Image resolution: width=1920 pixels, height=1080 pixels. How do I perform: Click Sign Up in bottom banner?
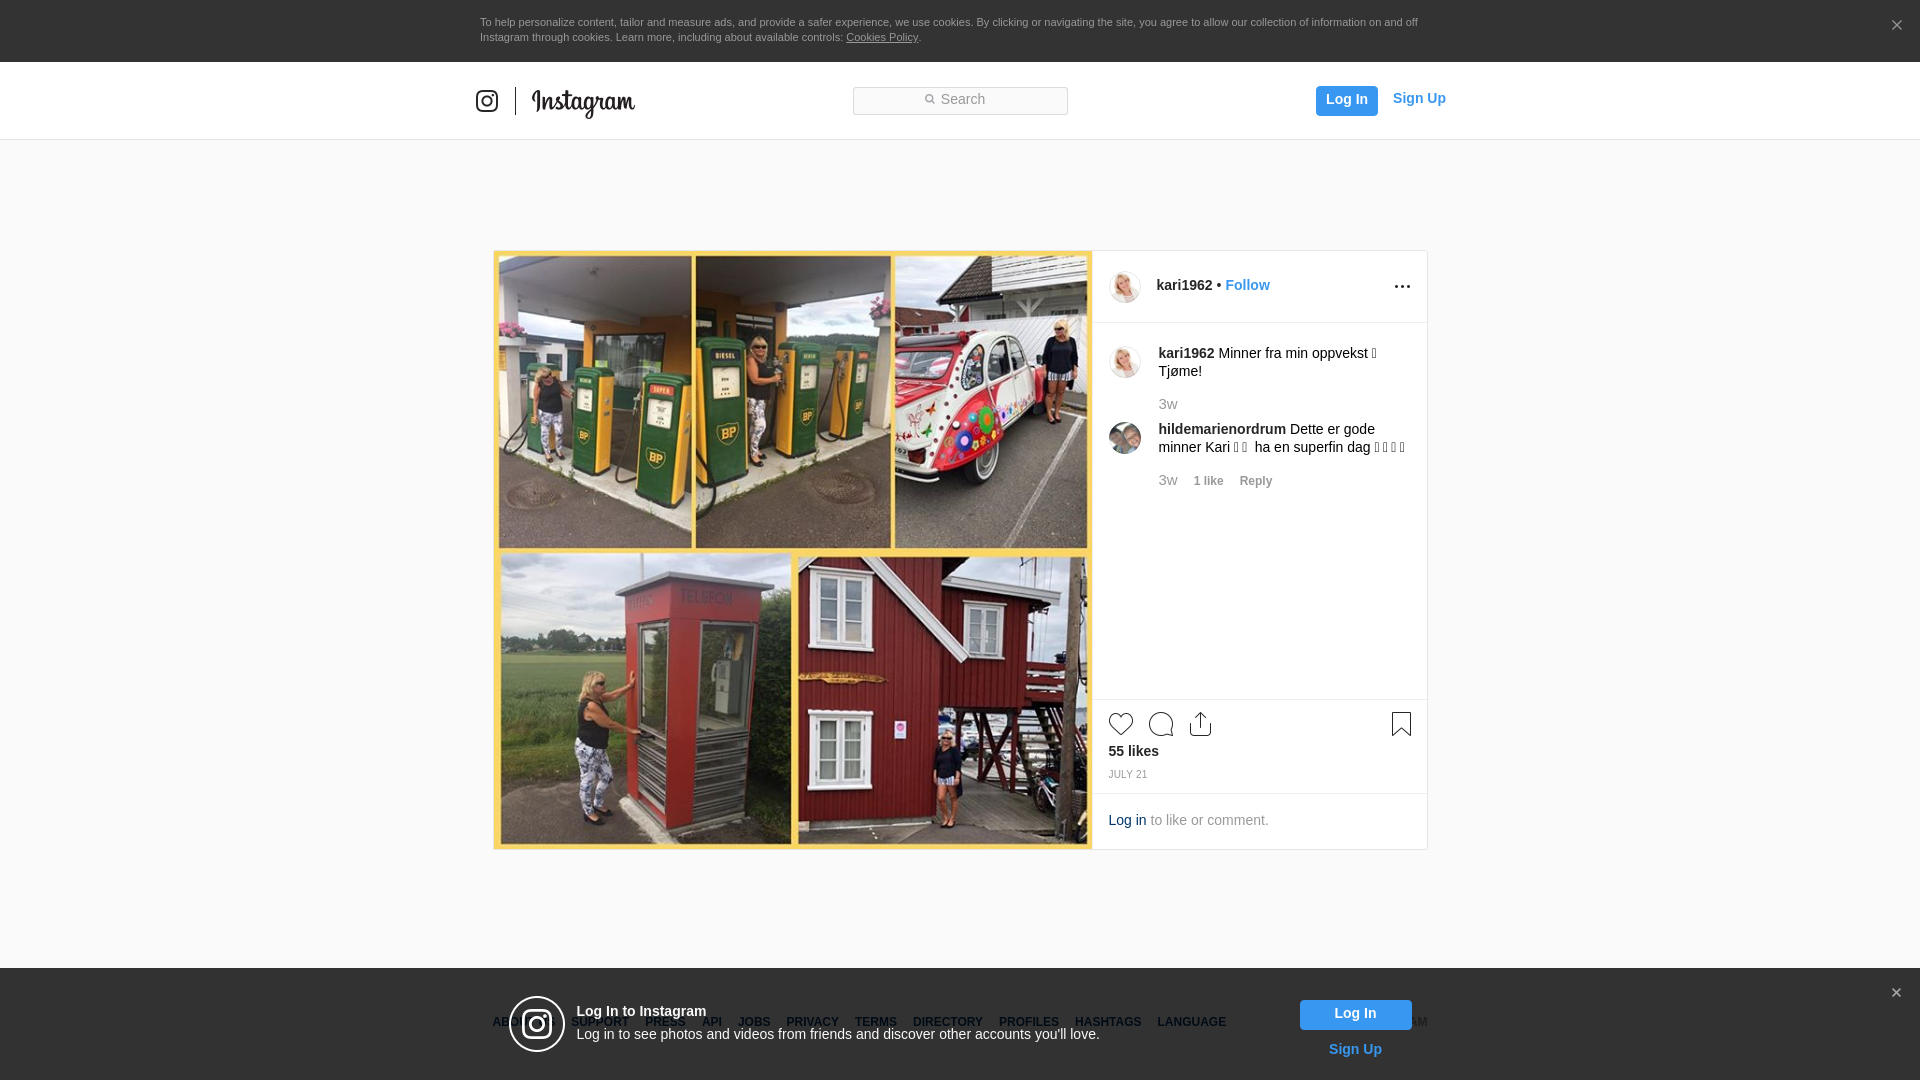[1355, 1049]
